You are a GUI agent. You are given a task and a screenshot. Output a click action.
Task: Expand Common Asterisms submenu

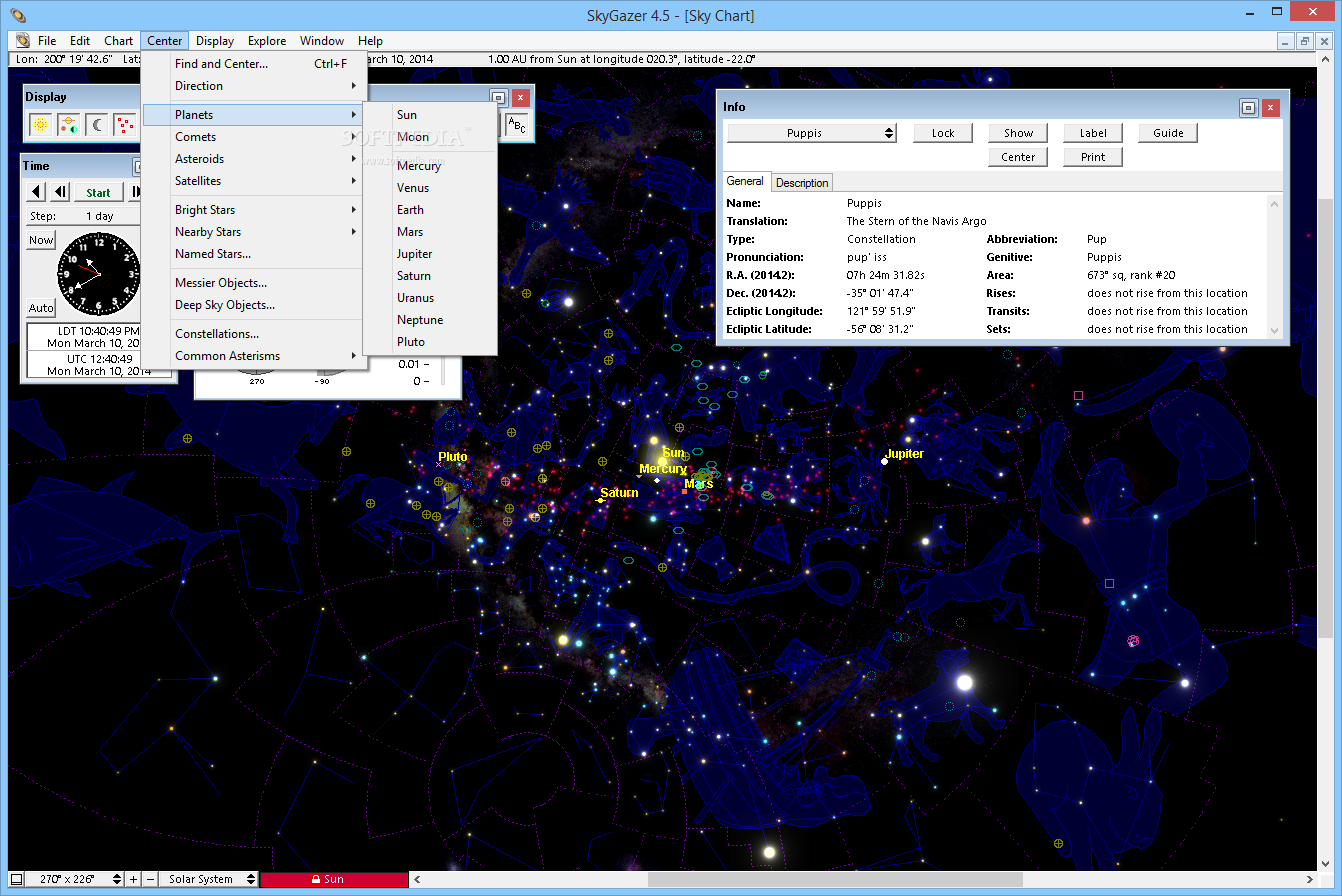click(x=252, y=356)
